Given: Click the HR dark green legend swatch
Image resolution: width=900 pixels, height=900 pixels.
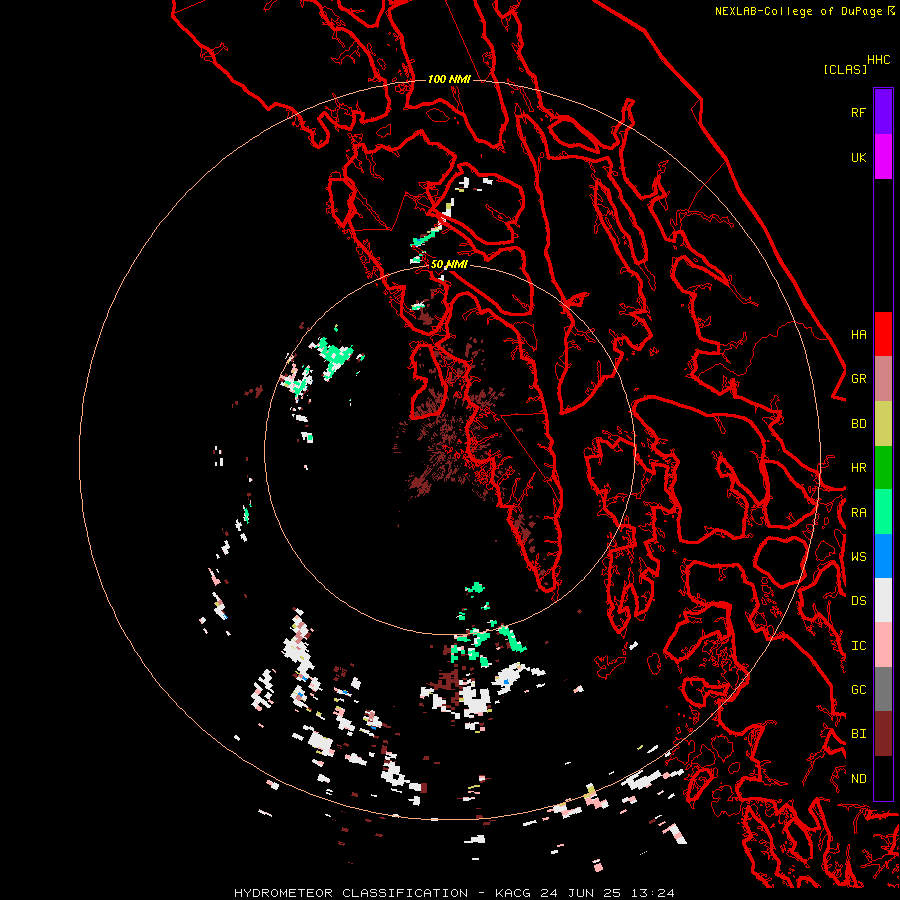Looking at the screenshot, I should pyautogui.click(x=883, y=468).
